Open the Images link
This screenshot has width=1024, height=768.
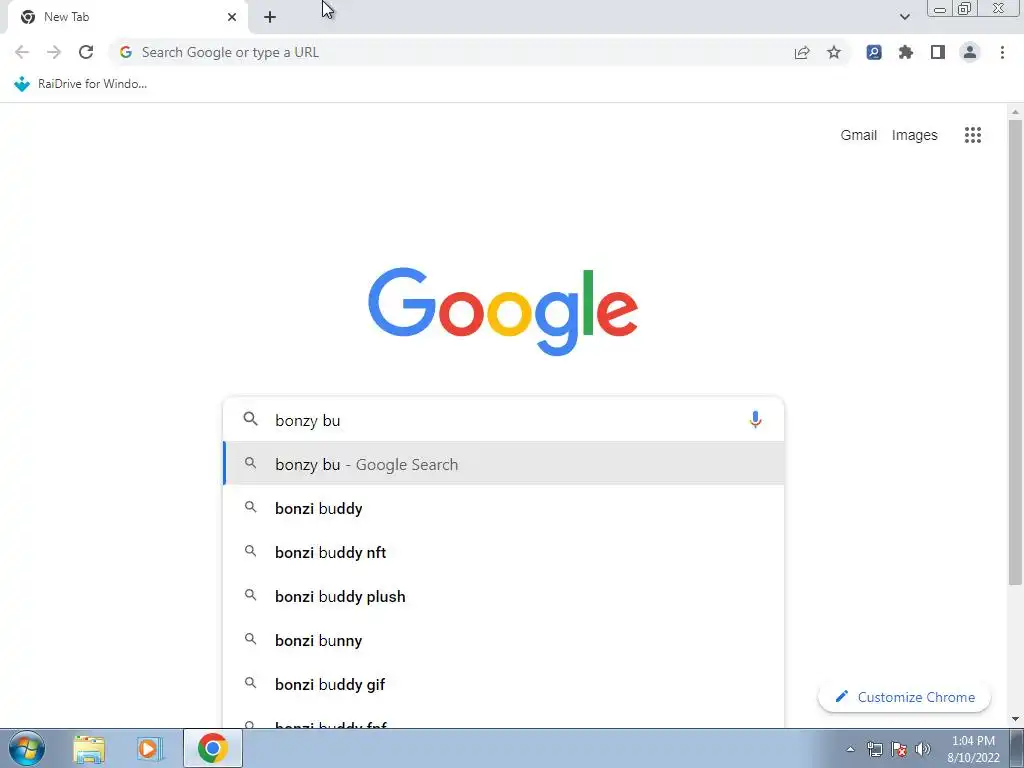tap(914, 135)
